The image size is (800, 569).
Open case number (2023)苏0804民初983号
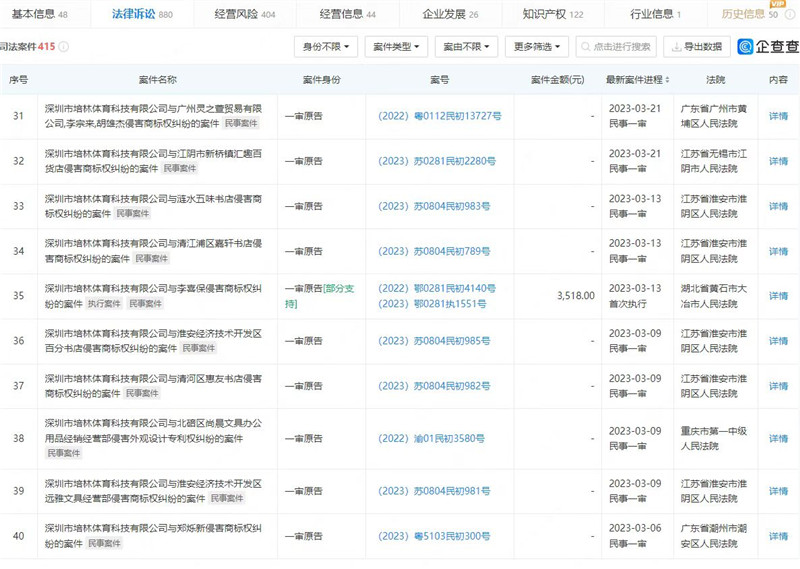(434, 206)
